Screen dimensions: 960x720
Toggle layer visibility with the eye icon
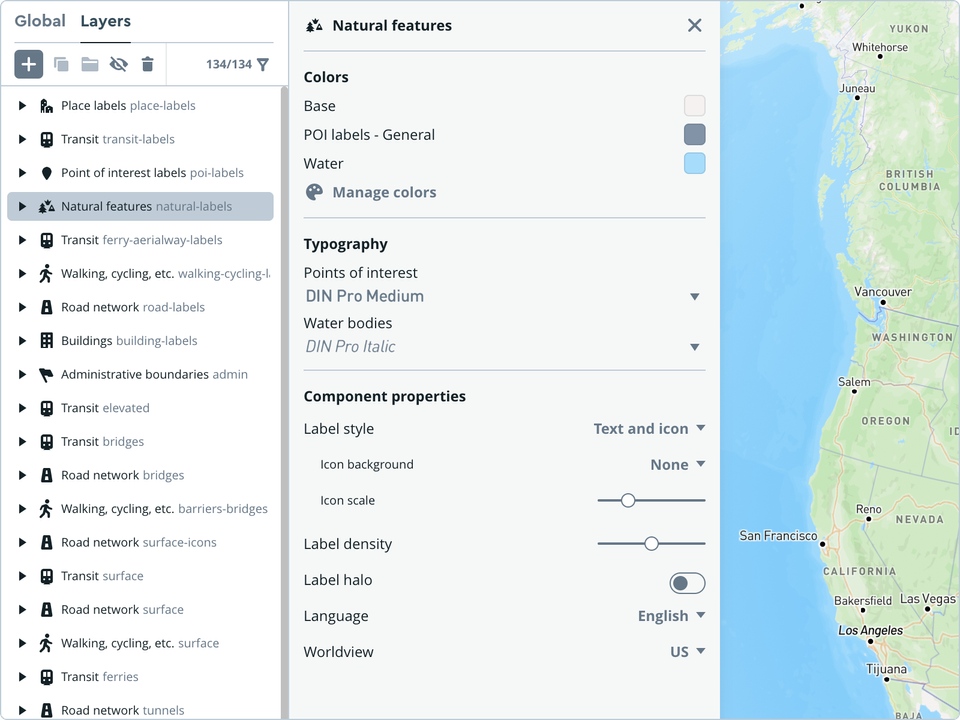click(118, 64)
